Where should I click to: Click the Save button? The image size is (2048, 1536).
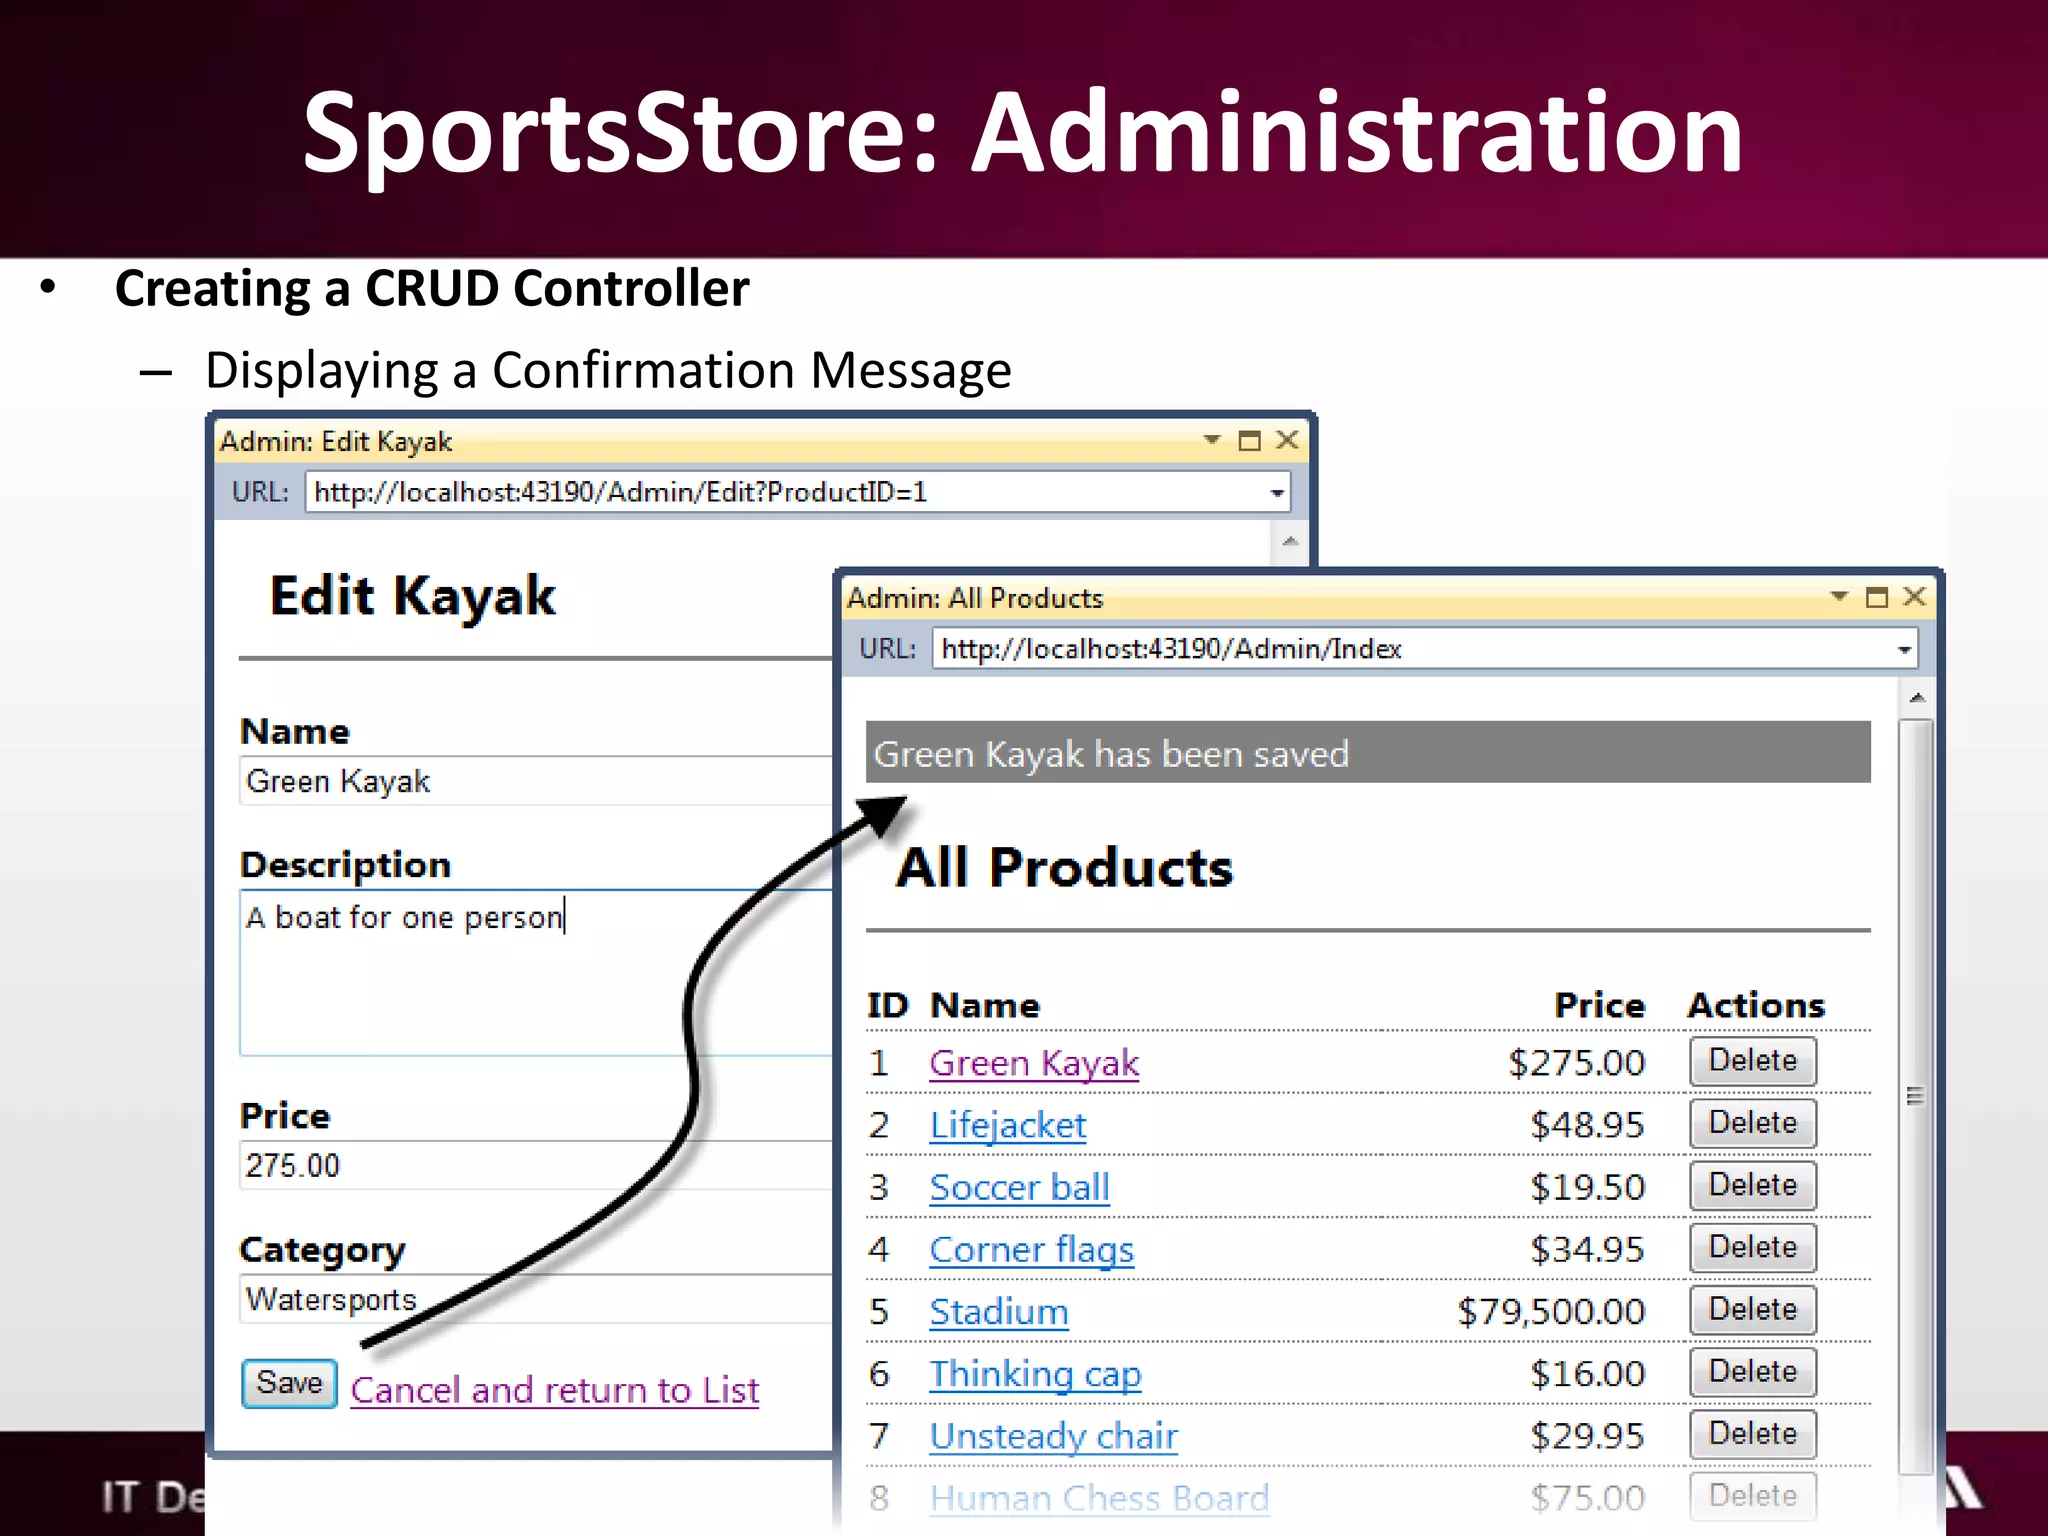(289, 1383)
